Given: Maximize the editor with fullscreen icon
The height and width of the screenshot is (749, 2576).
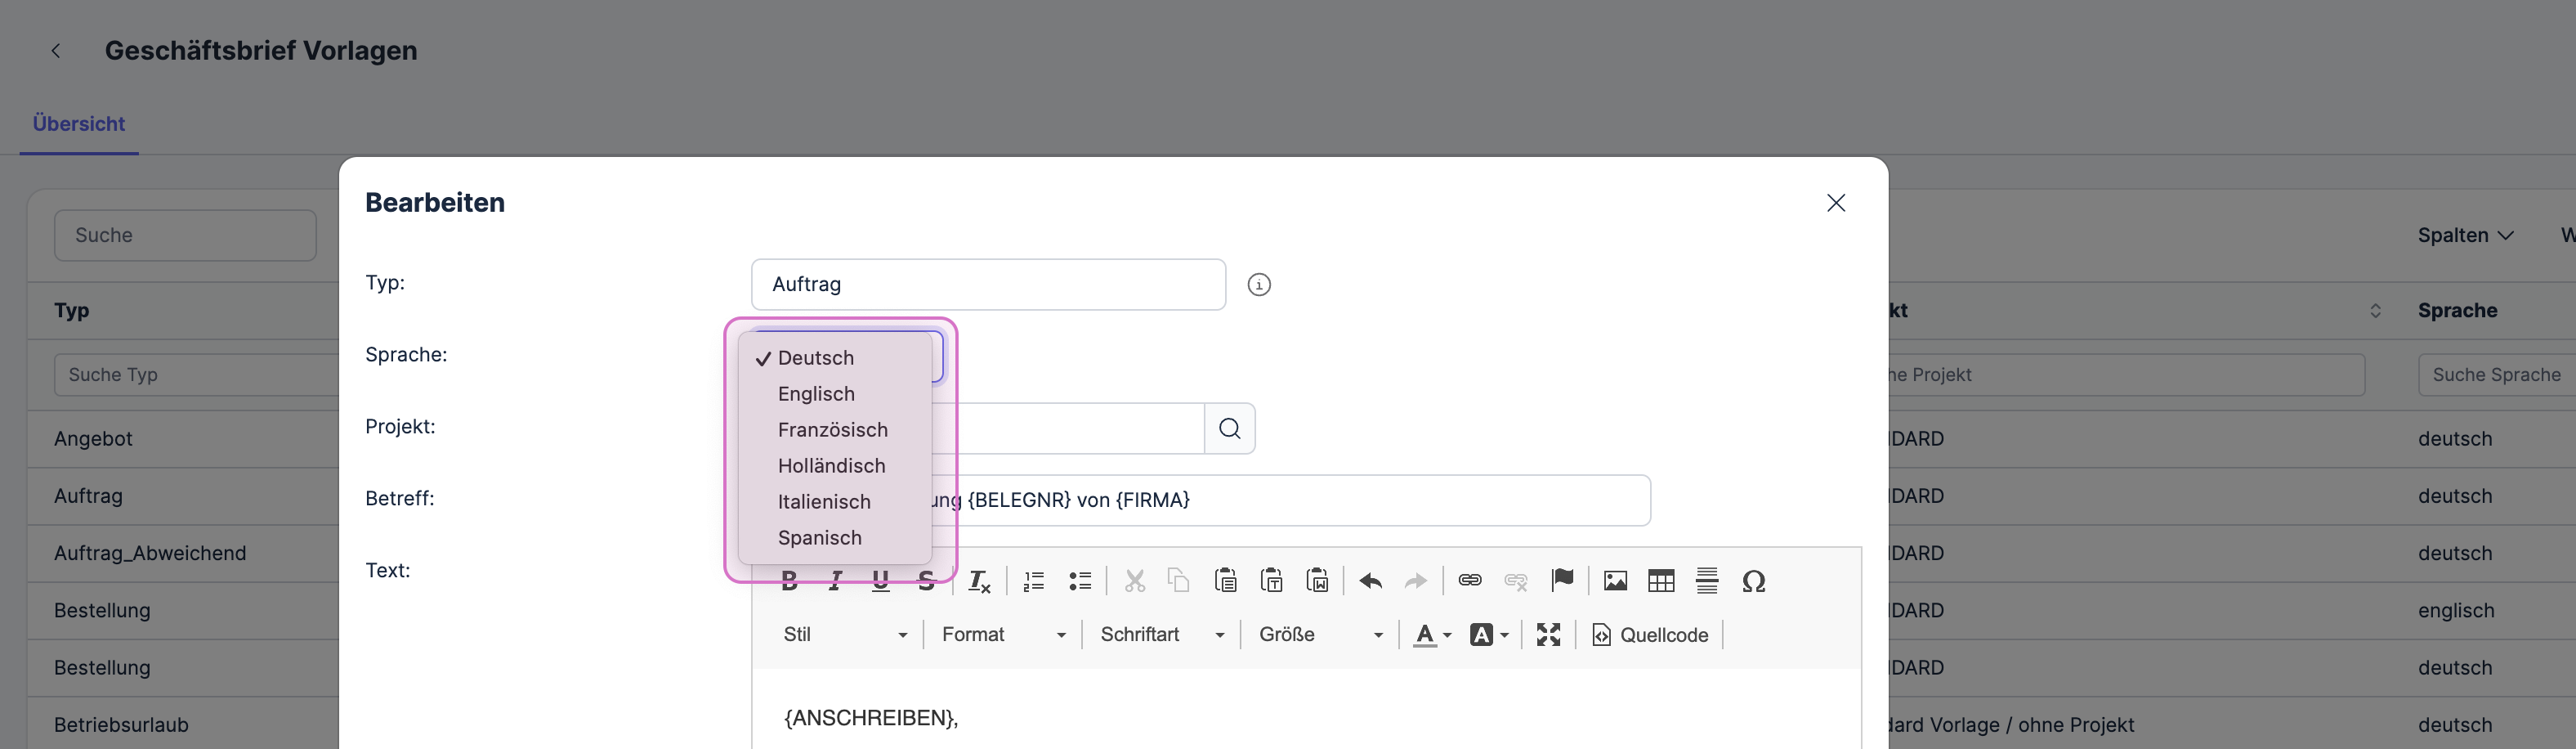Looking at the screenshot, I should point(1548,635).
